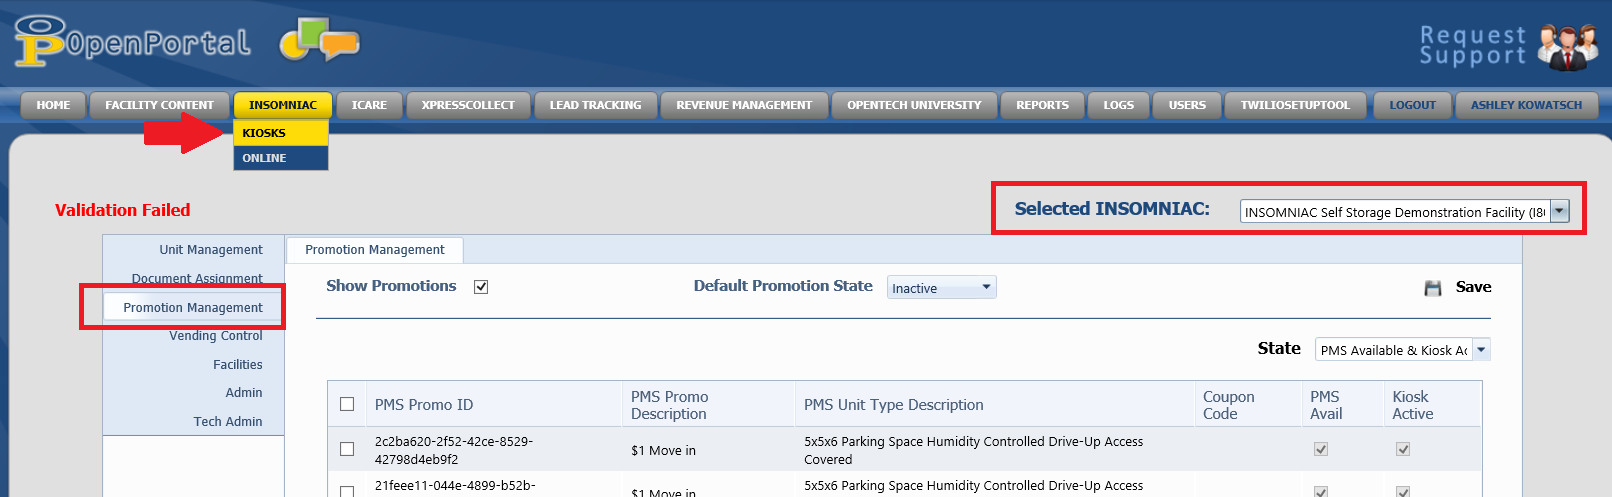Image resolution: width=1612 pixels, height=497 pixels.
Task: Open the TWILIOSETUPTOOL menu
Action: click(1295, 105)
